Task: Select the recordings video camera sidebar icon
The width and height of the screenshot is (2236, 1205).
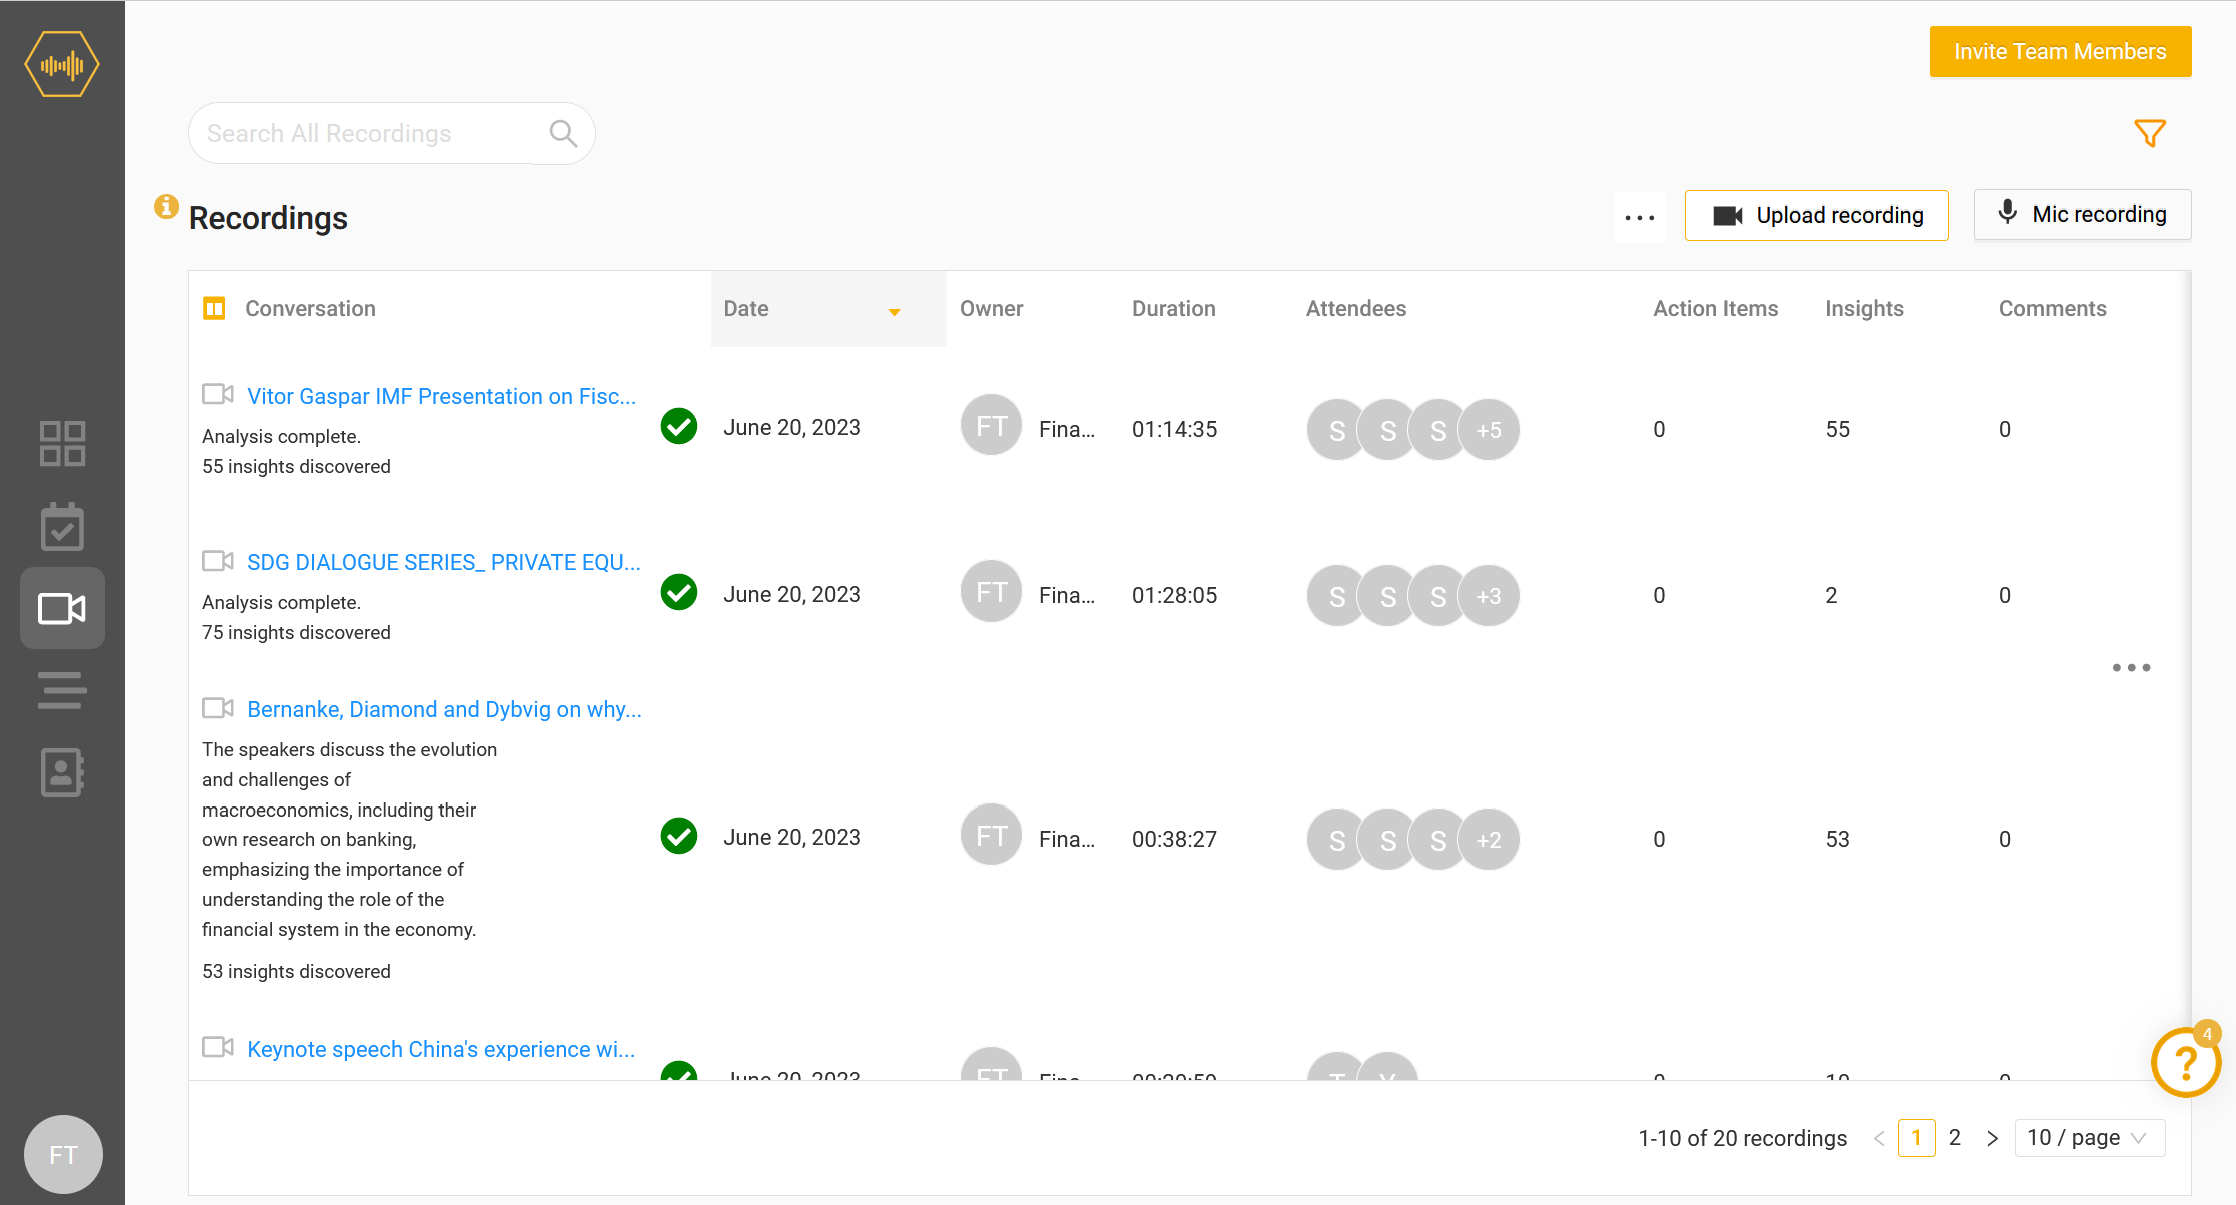Action: pyautogui.click(x=62, y=608)
